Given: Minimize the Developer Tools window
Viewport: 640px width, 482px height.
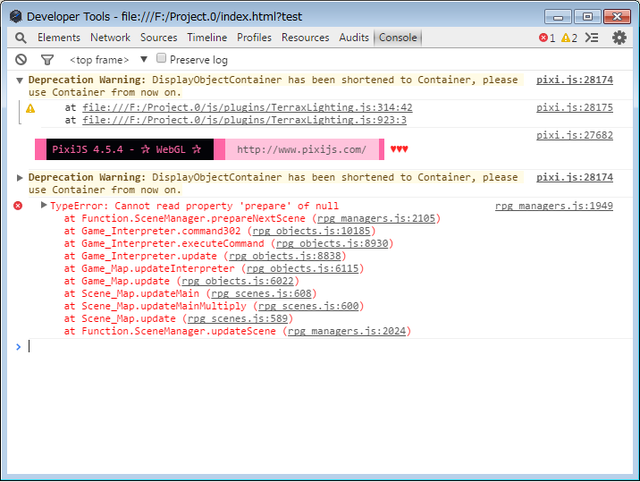Looking at the screenshot, I should pos(558,17).
